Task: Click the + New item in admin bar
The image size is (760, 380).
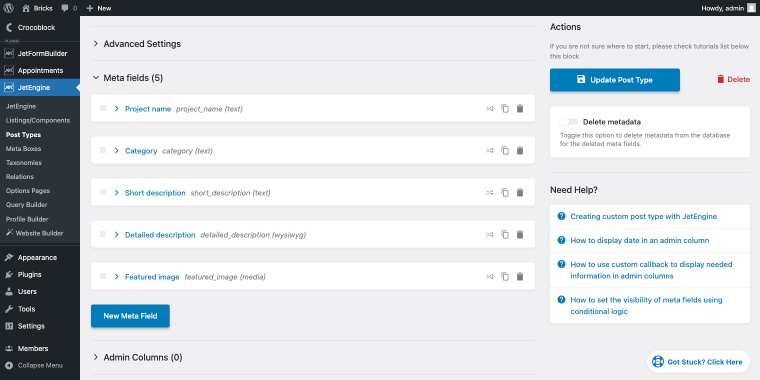Action: click(x=98, y=8)
